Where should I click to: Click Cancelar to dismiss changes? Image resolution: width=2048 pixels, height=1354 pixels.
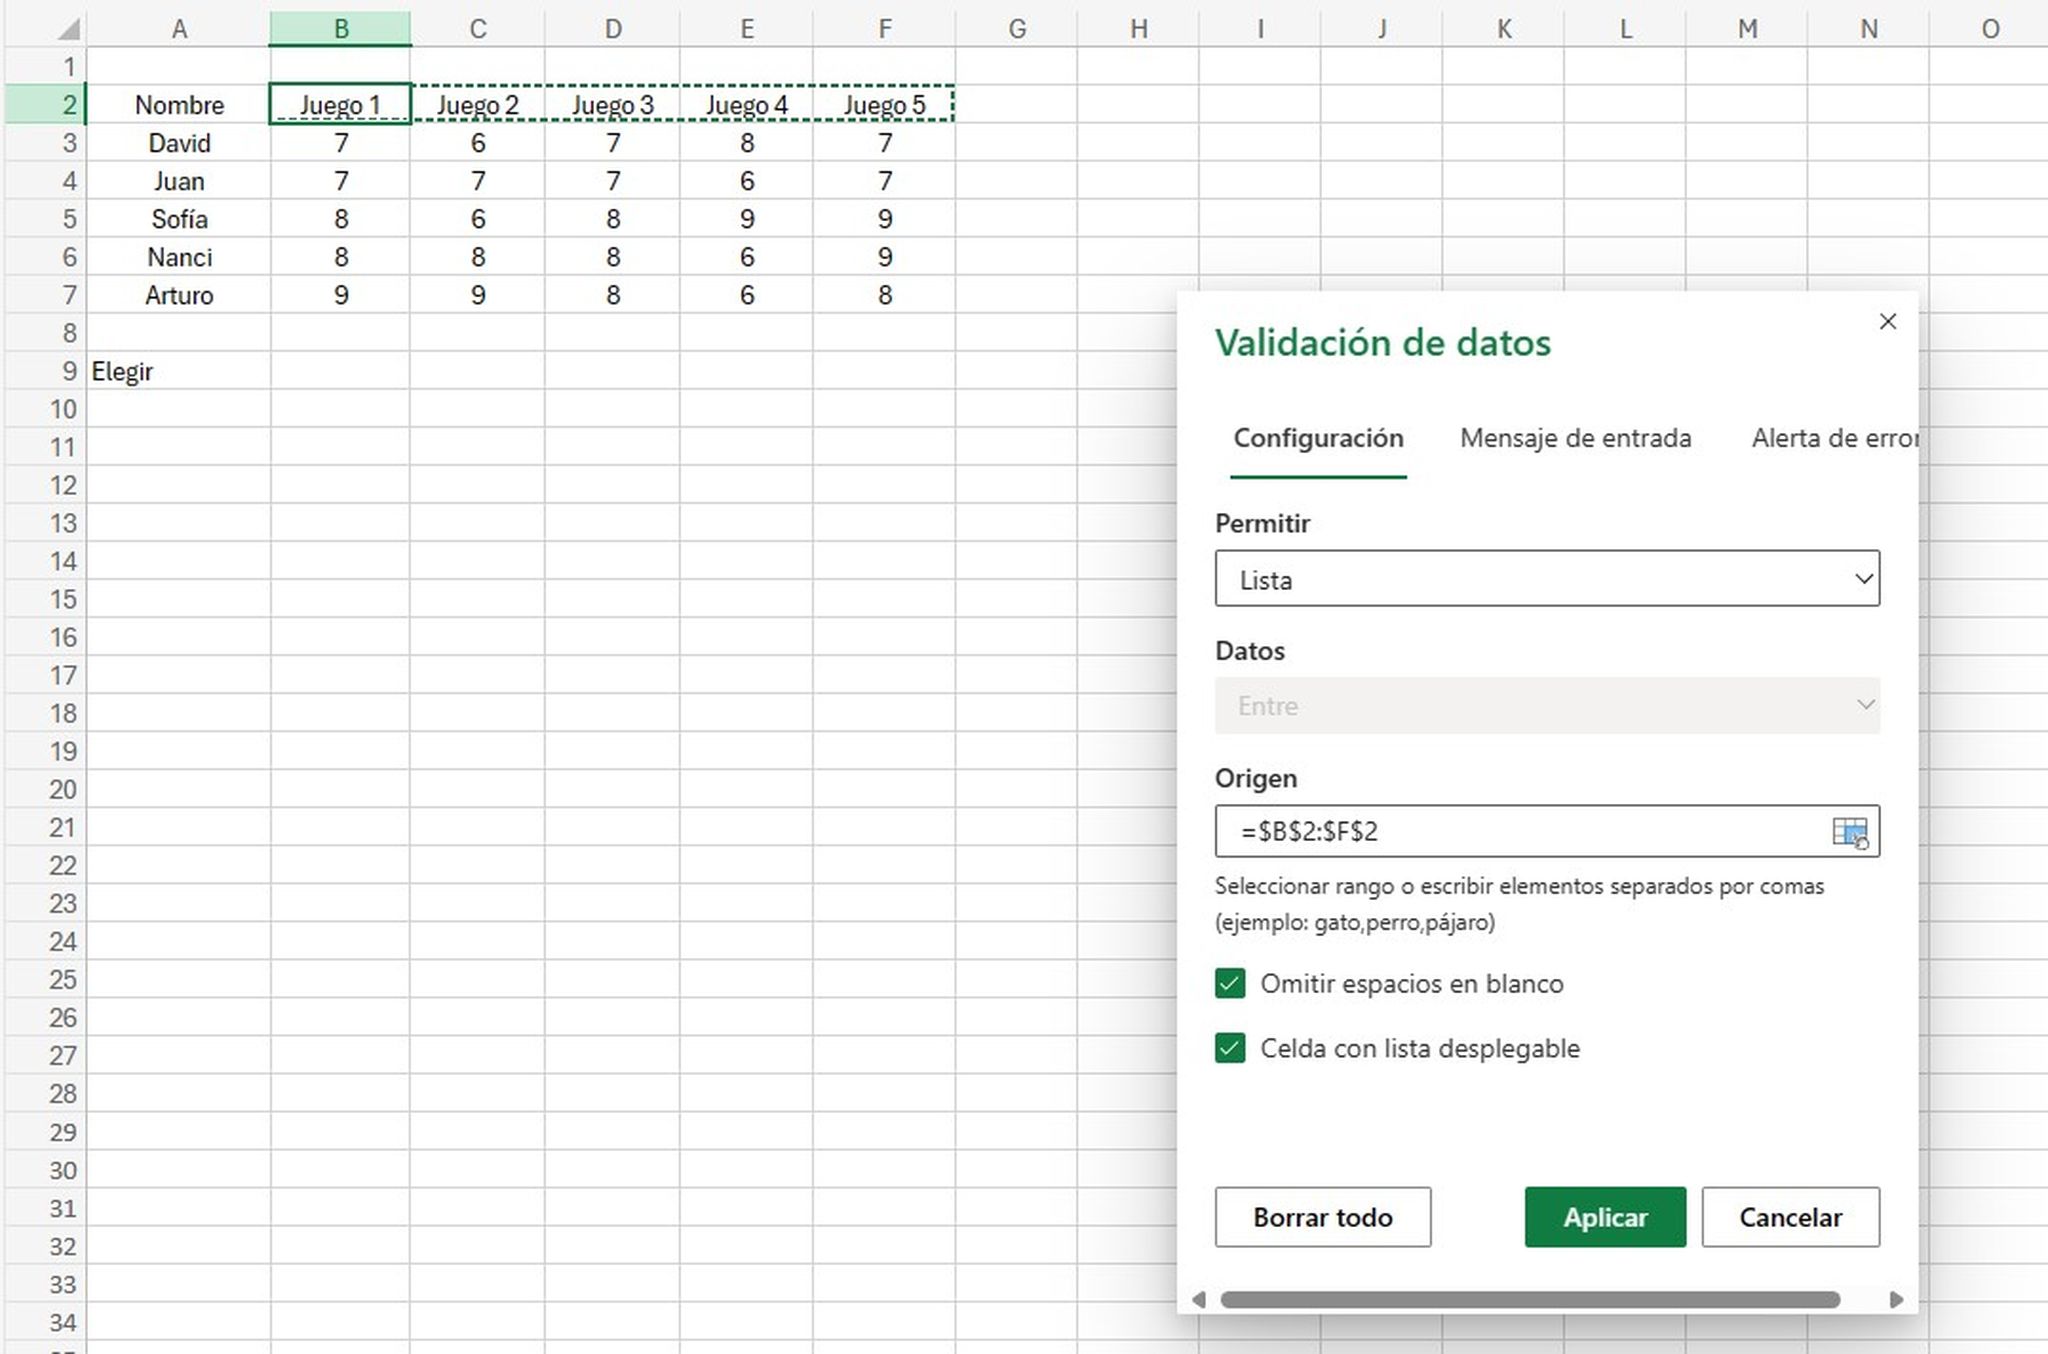click(x=1790, y=1217)
